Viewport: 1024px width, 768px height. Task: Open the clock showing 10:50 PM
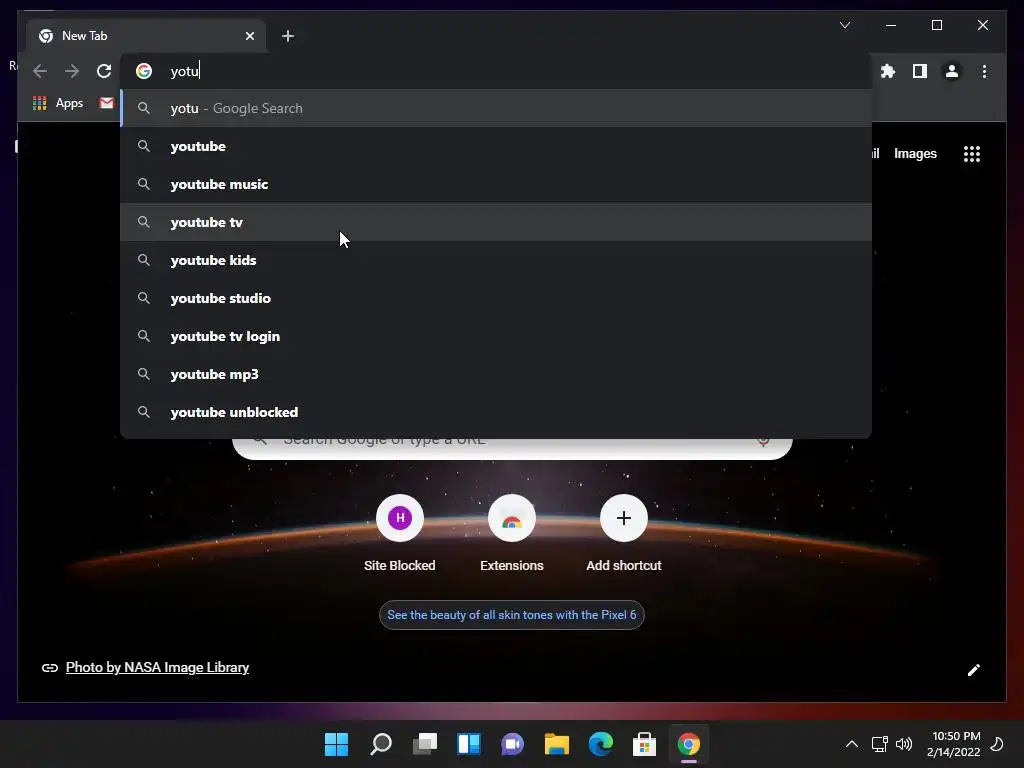[x=953, y=744]
